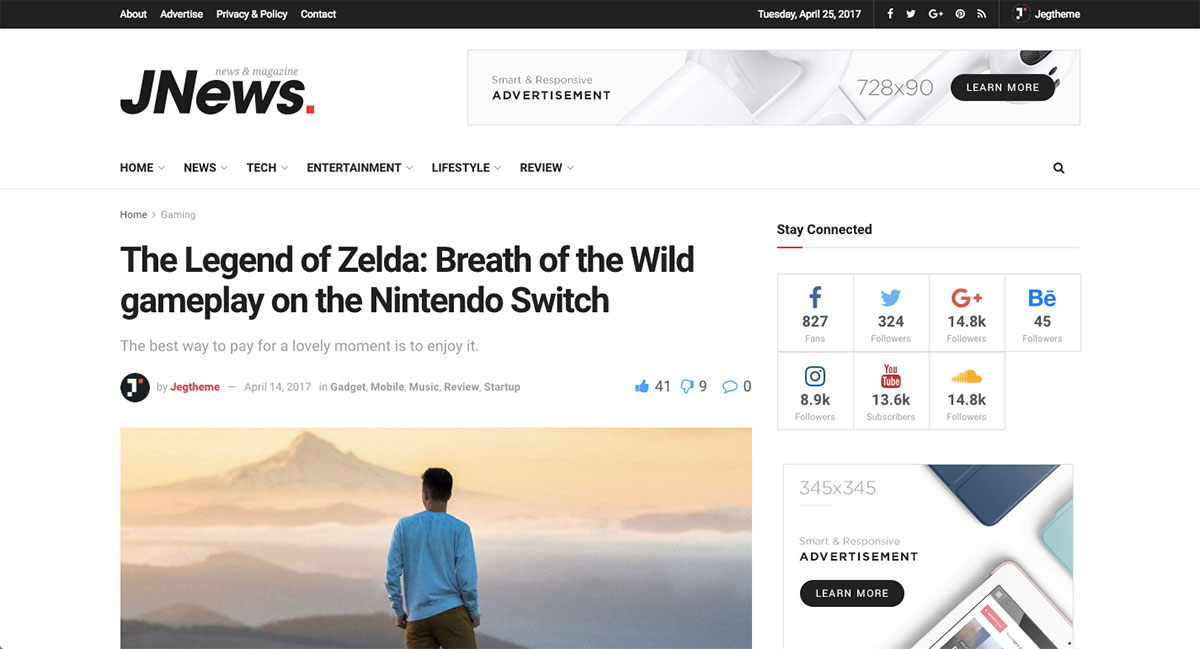This screenshot has width=1200, height=649.
Task: Expand the REVIEW dropdown menu
Action: [x=546, y=168]
